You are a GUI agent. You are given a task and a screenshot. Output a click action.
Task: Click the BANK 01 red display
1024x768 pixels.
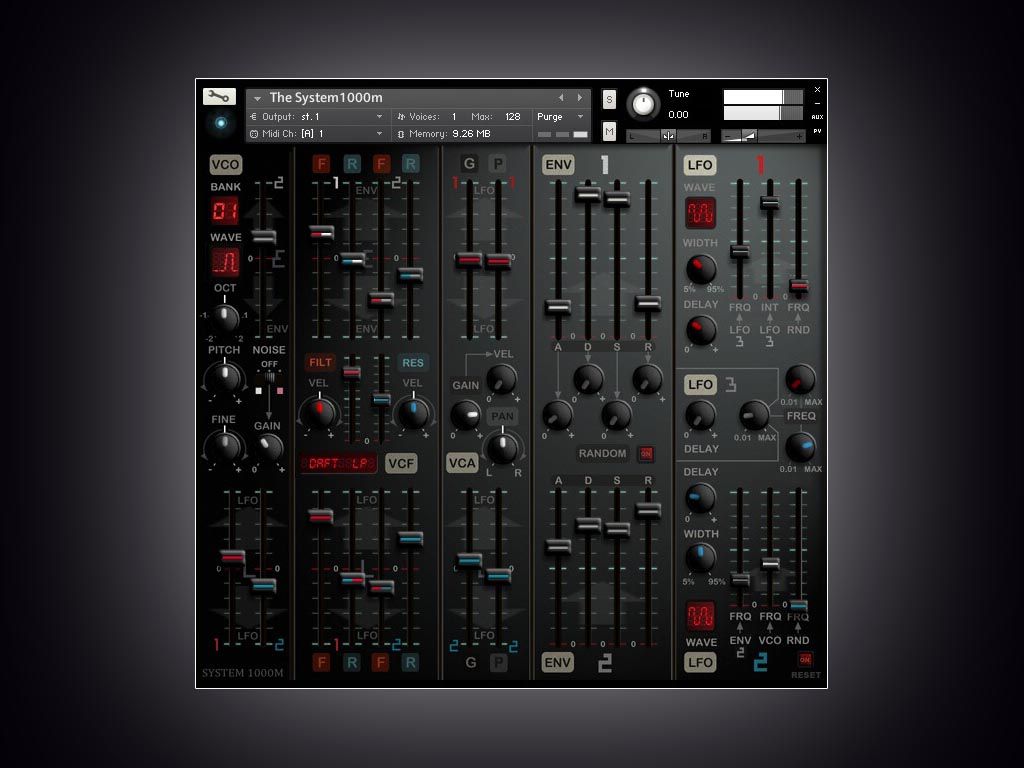click(225, 210)
